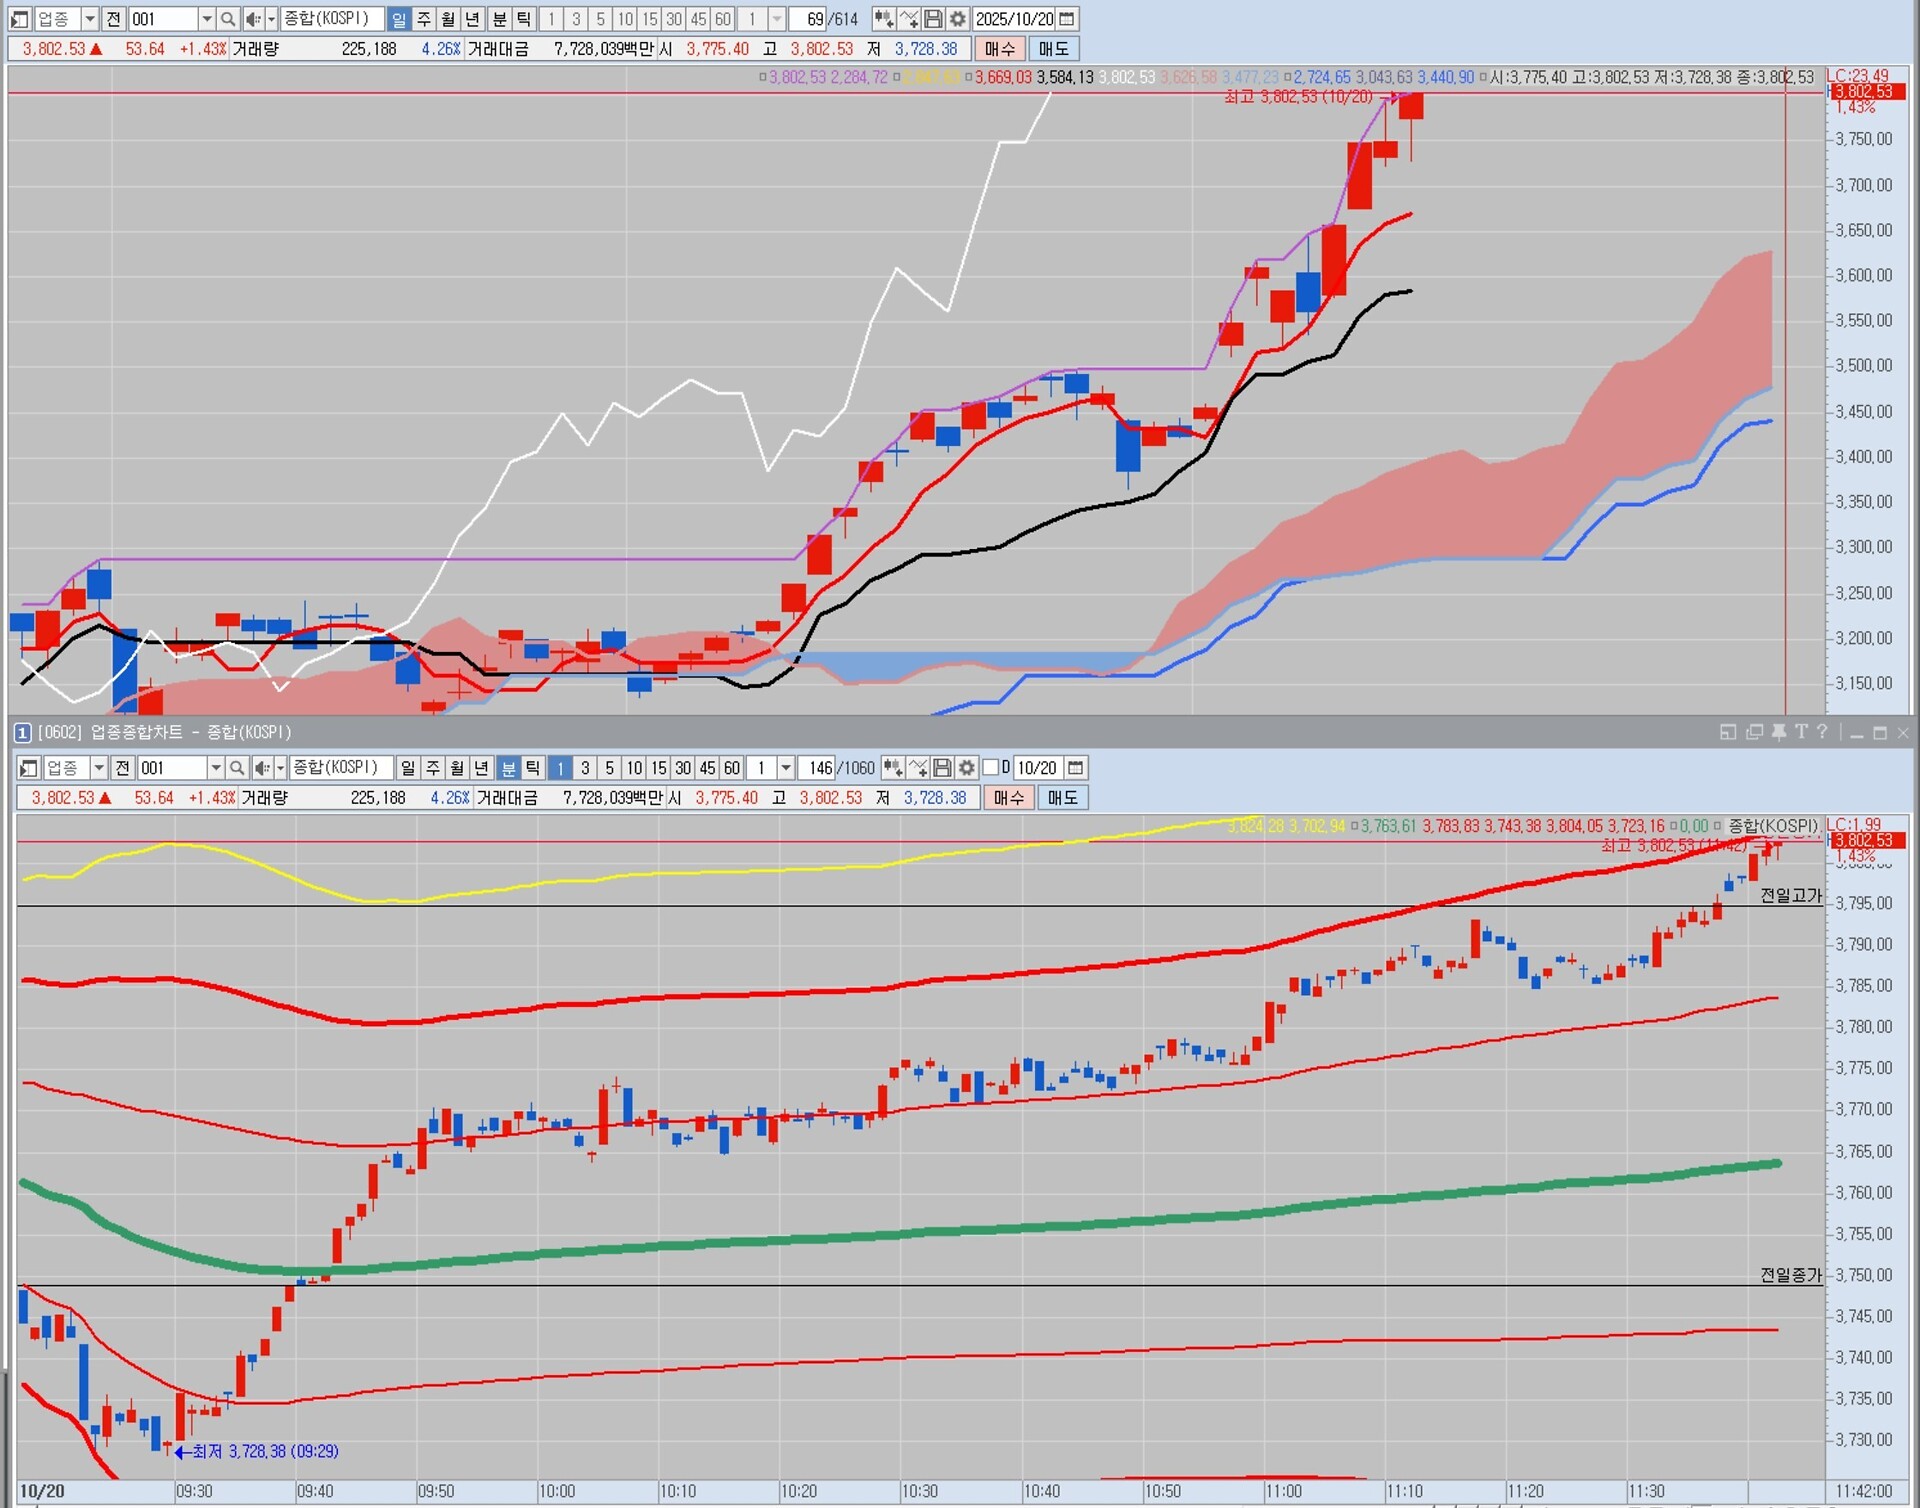Click the save diskette icon in lower chart toolbar
The image size is (1920, 1508).
click(942, 768)
